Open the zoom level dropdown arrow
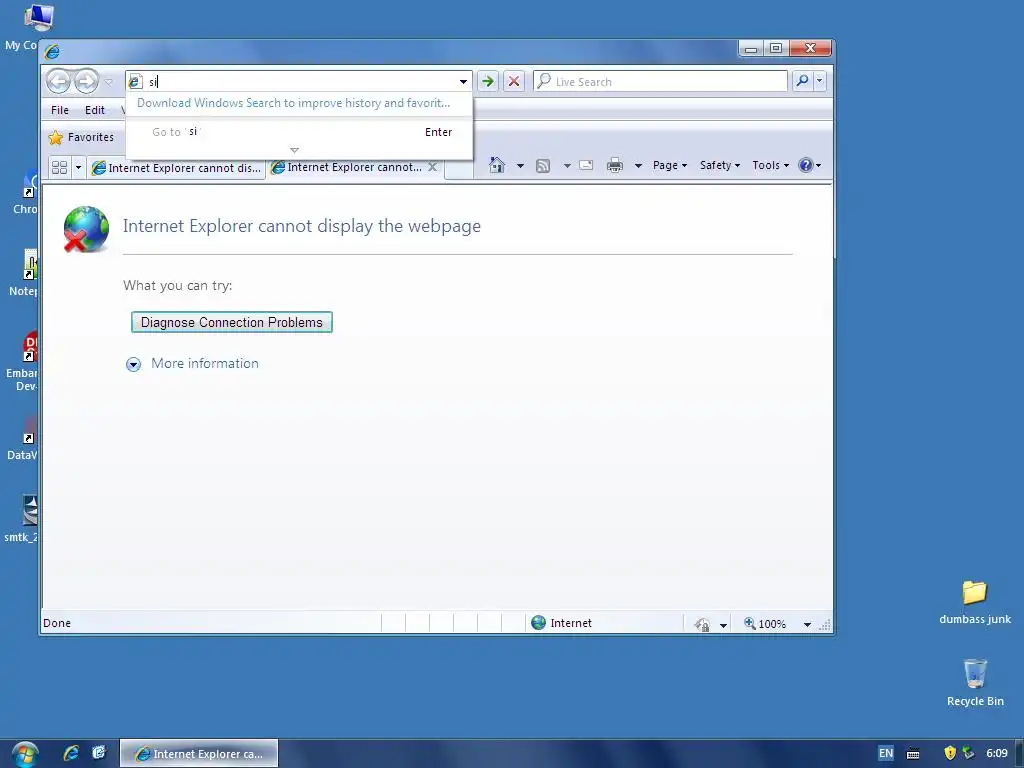The width and height of the screenshot is (1024, 768). click(x=807, y=624)
